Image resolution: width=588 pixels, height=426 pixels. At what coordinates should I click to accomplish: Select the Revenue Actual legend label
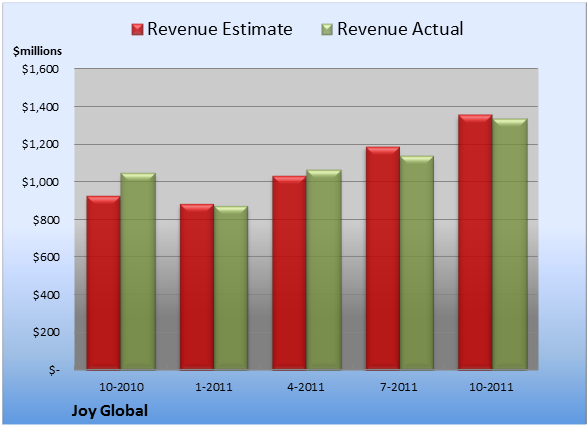click(400, 29)
